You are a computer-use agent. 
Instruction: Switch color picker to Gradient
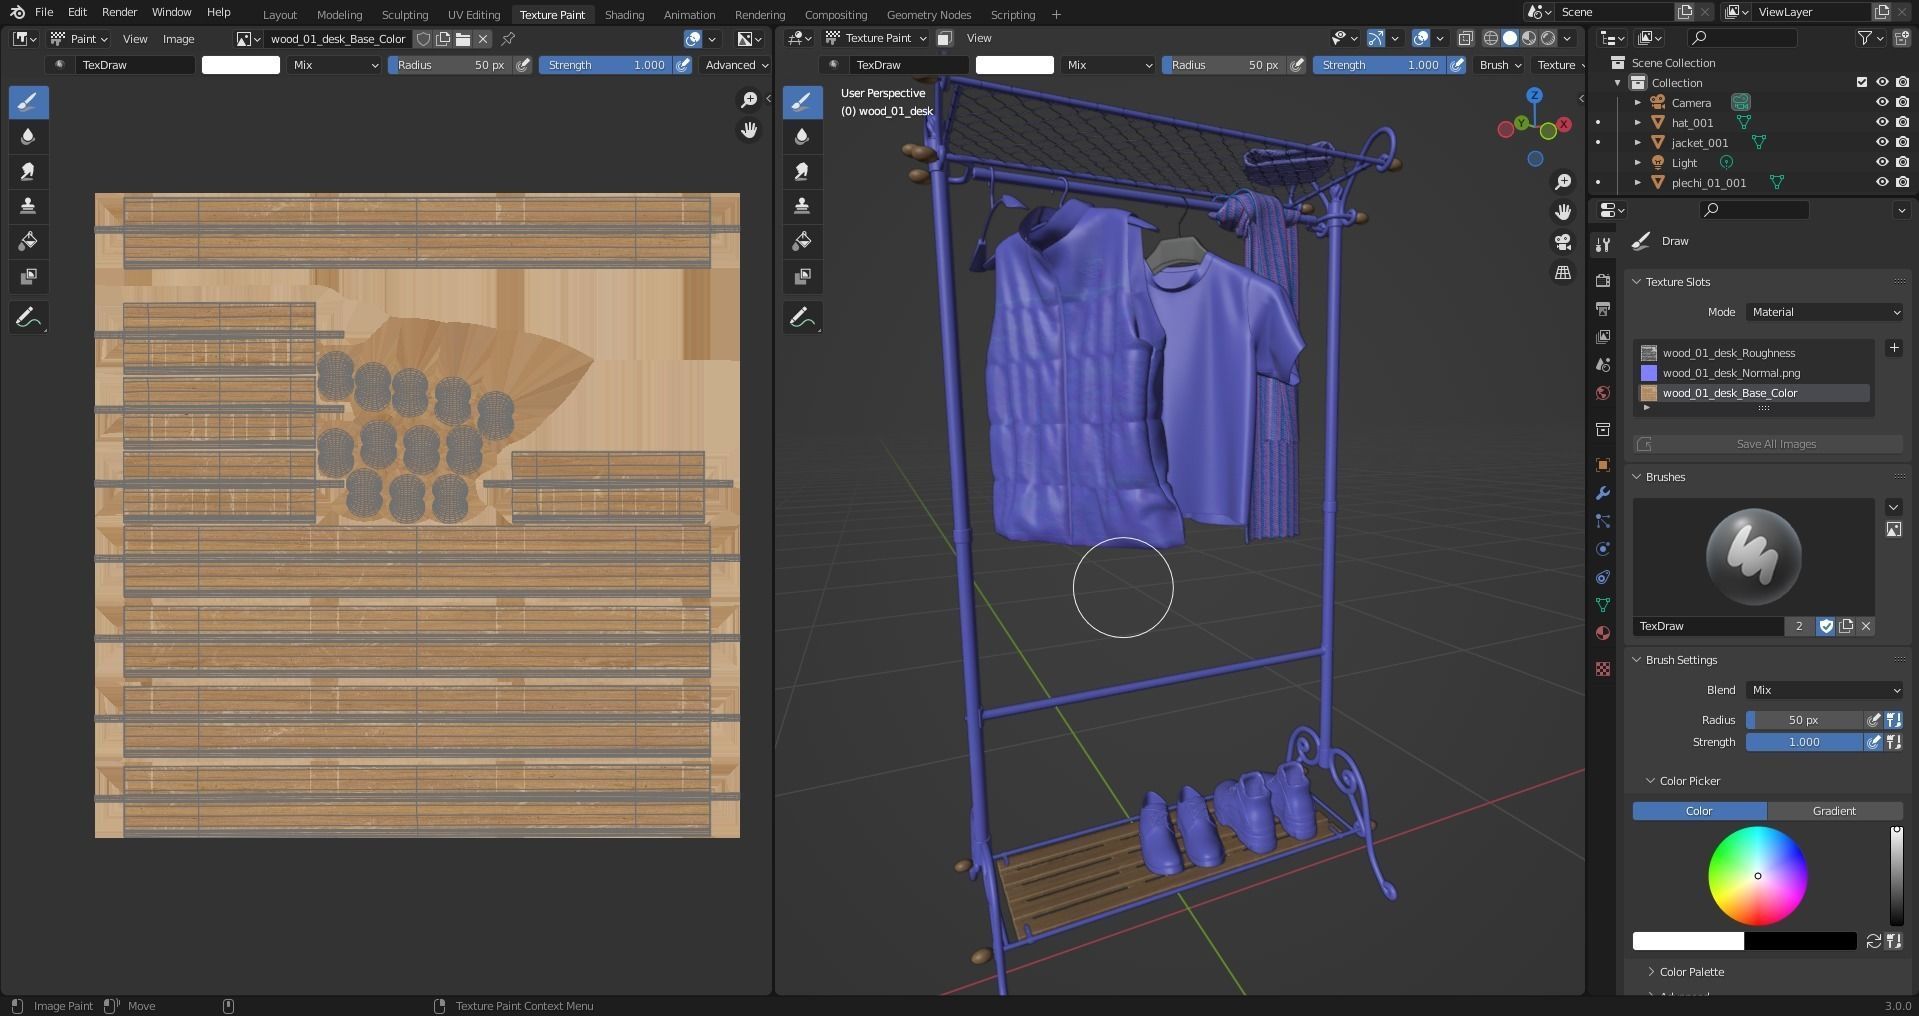[x=1835, y=811]
